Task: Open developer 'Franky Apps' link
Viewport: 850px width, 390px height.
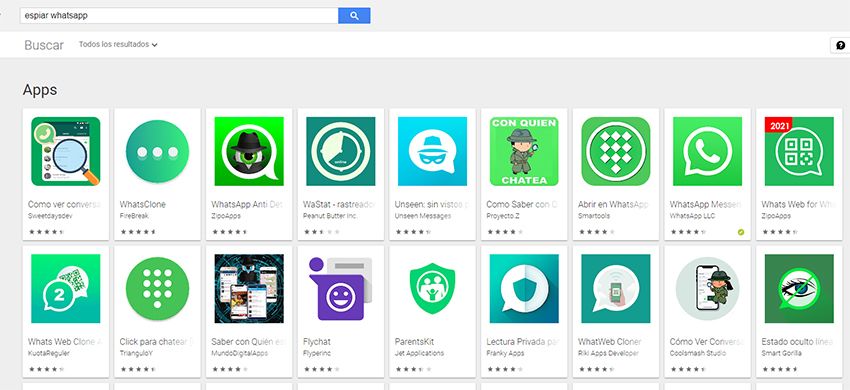Action: click(x=505, y=353)
